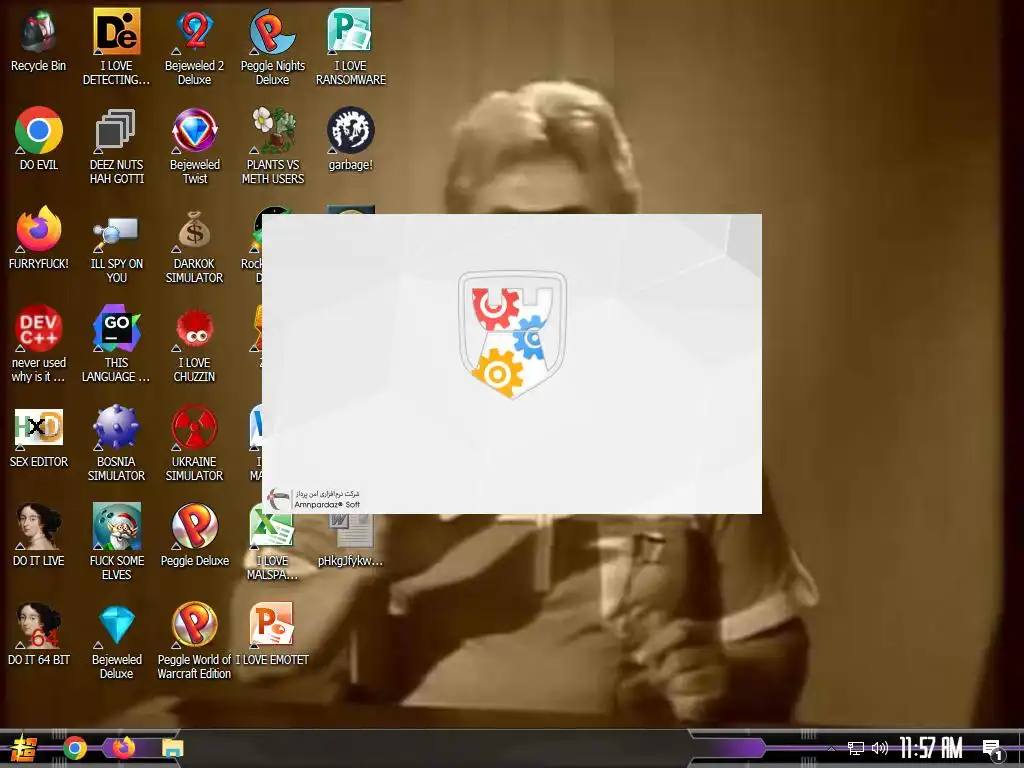This screenshot has height=768, width=1024.
Task: Click the Amnpardaz Soft label on splash
Action: point(327,504)
